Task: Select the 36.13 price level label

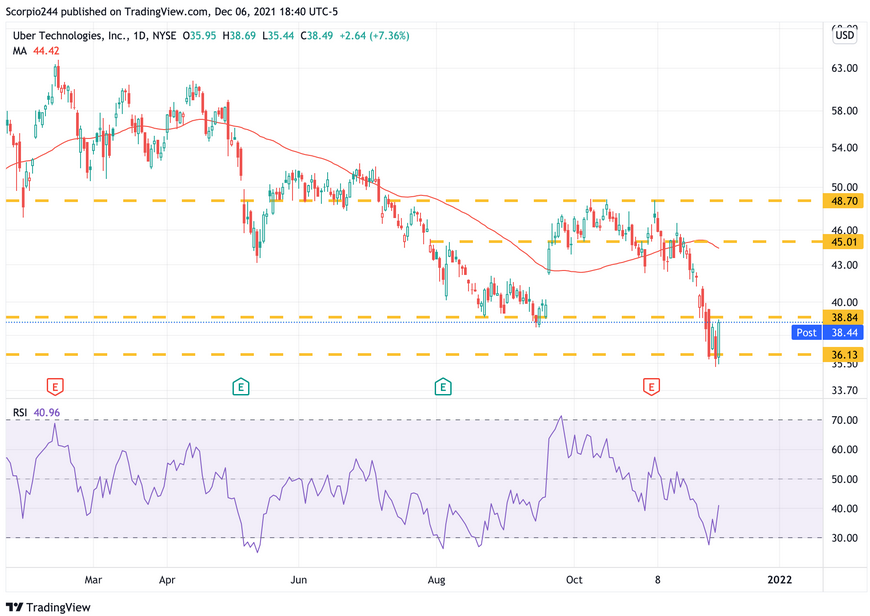Action: (844, 355)
